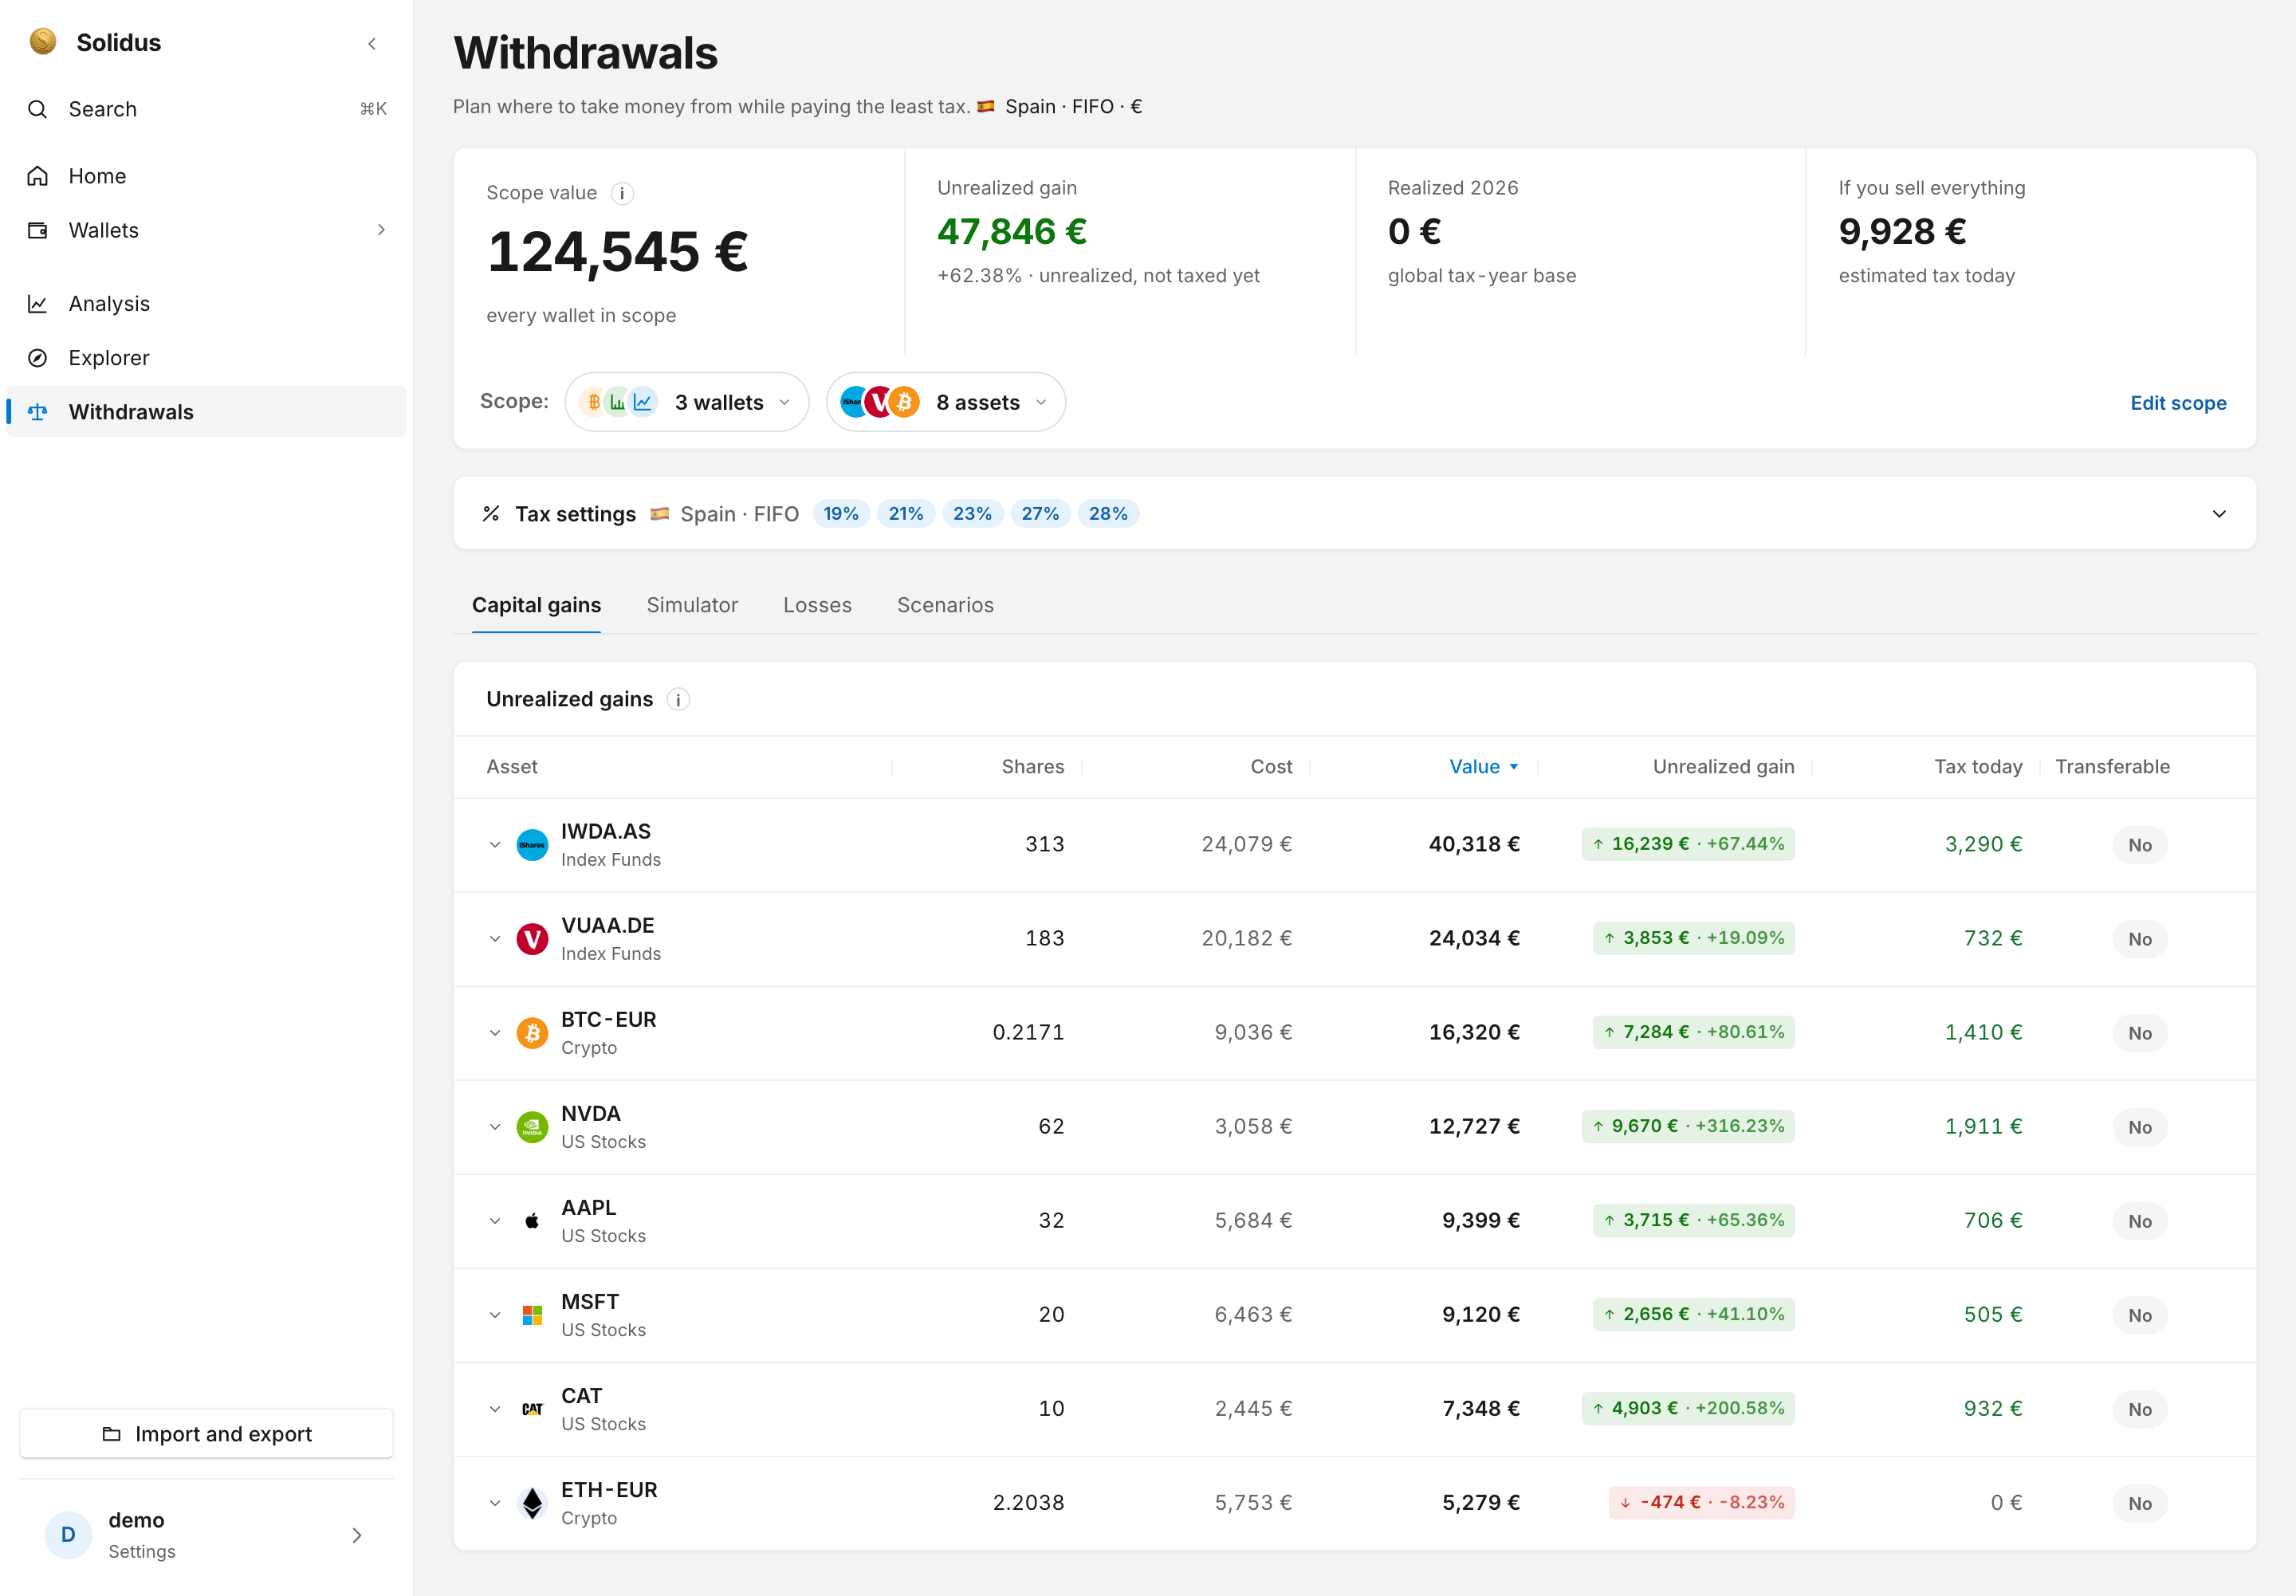Open the 3 wallets dropdown
Image resolution: width=2296 pixels, height=1596 pixels.
click(687, 402)
